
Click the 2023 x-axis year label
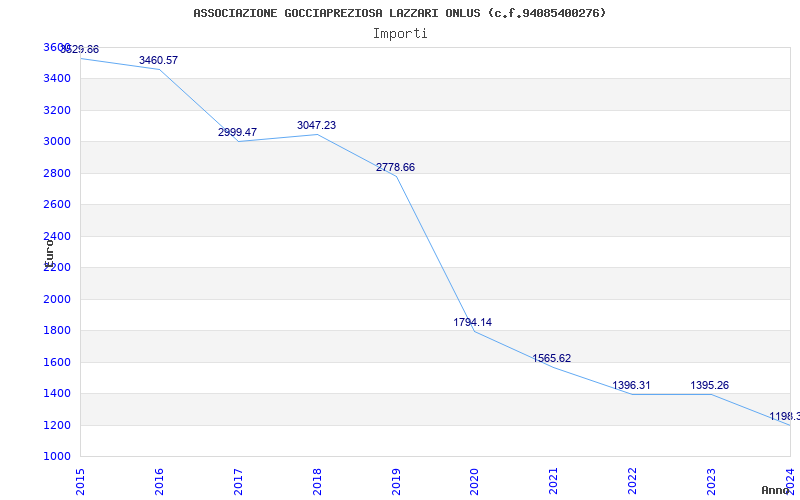coord(712,482)
